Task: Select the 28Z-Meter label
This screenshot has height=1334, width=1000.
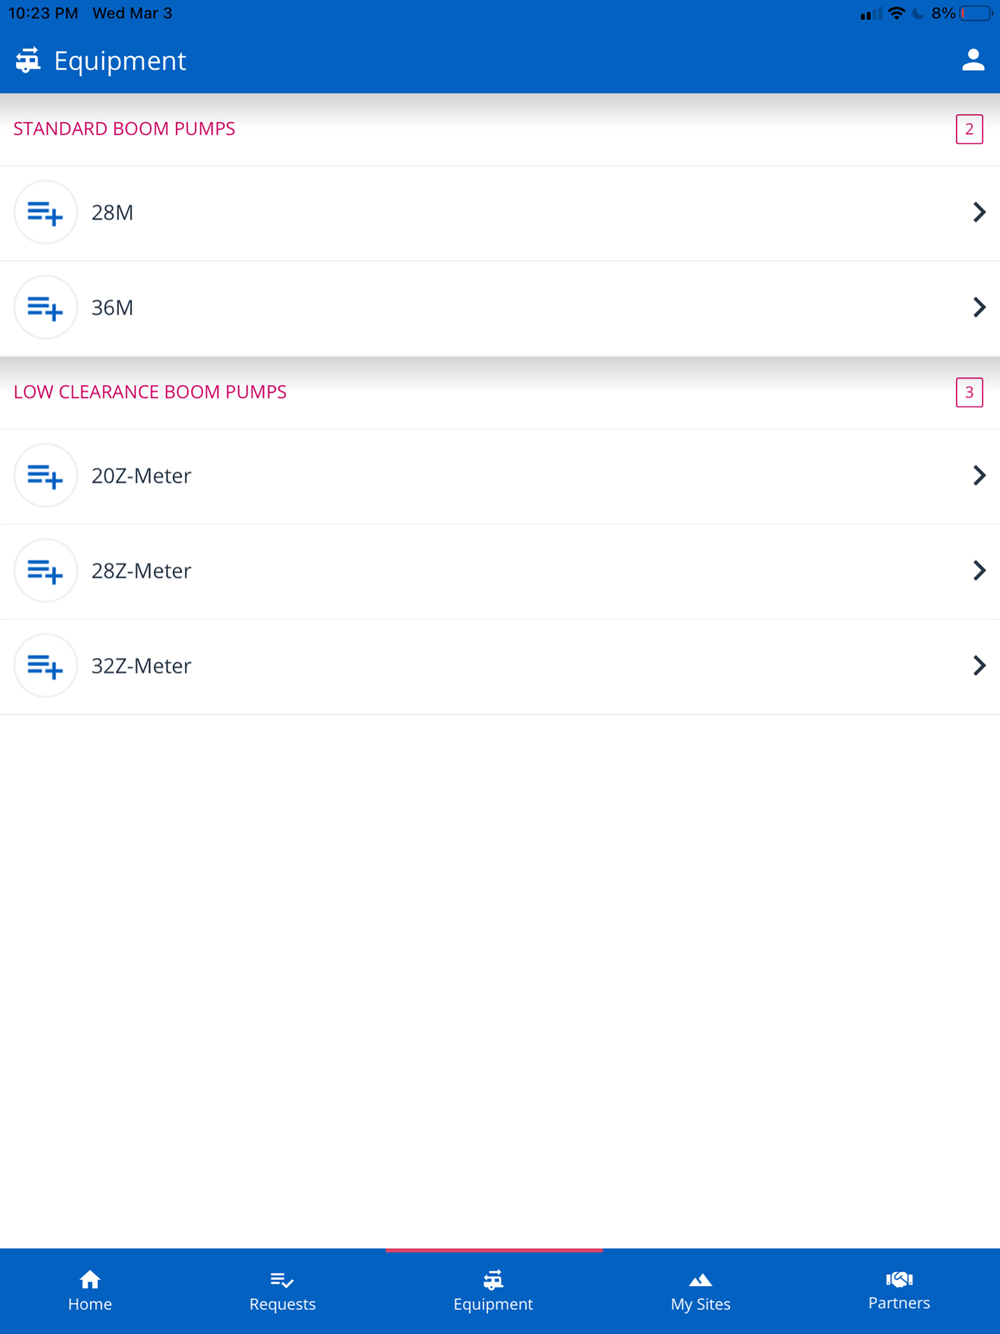Action: (141, 570)
